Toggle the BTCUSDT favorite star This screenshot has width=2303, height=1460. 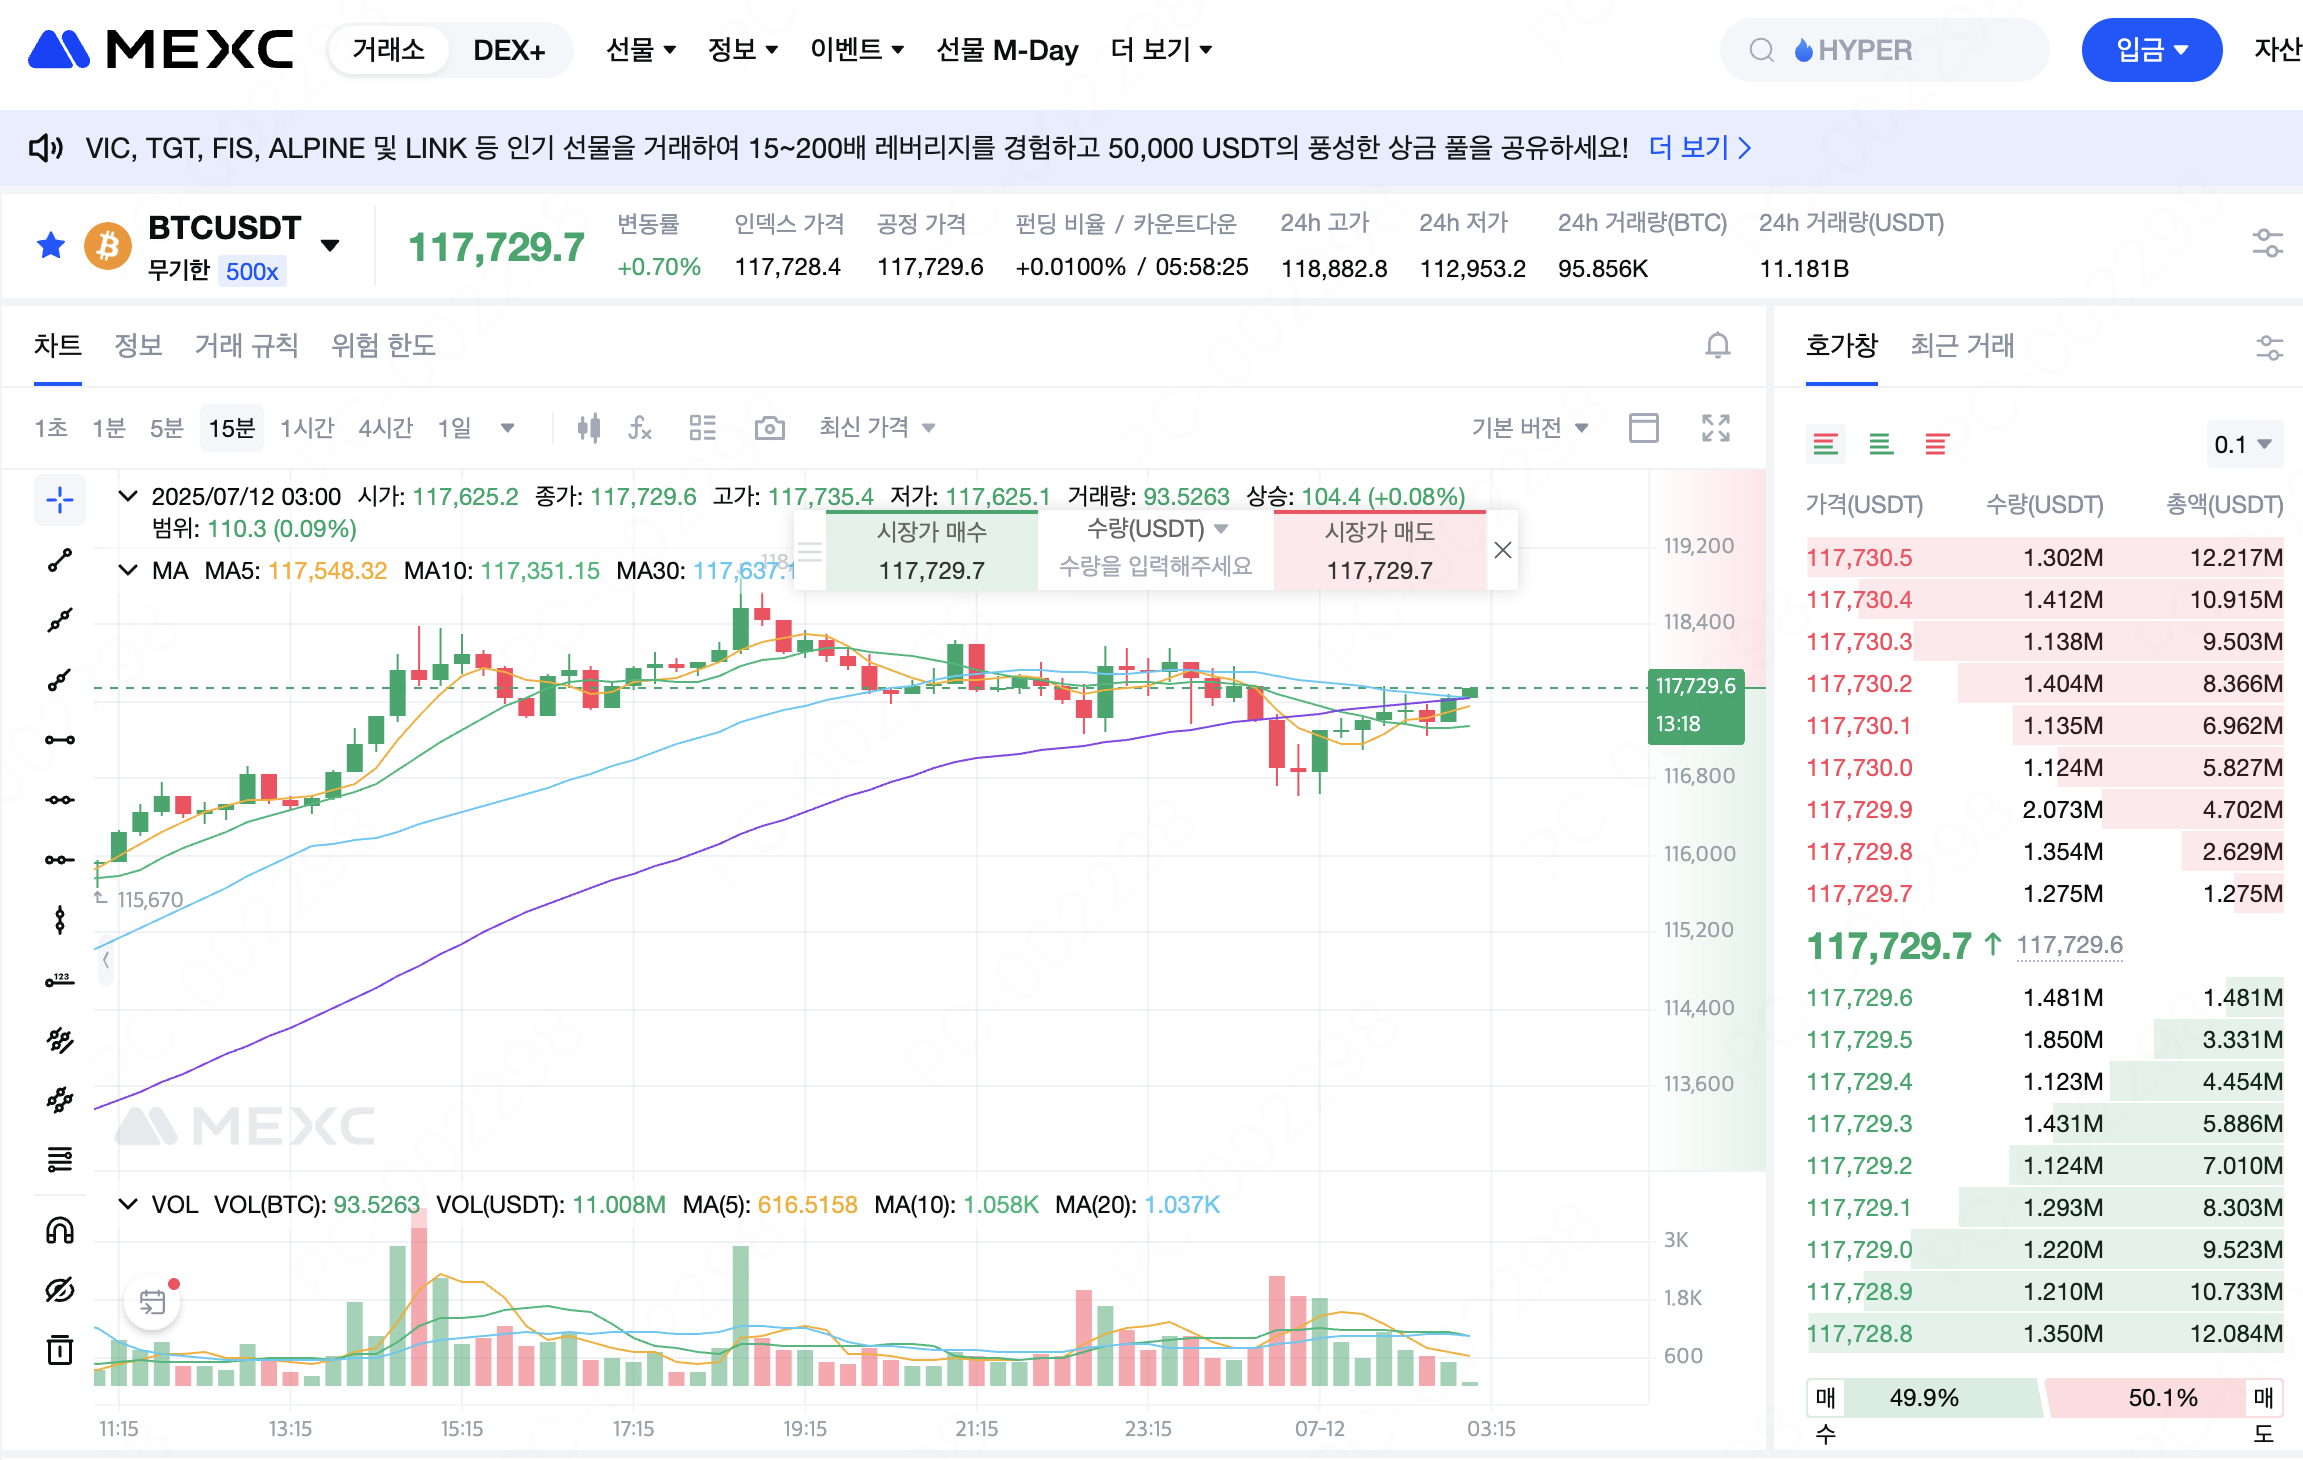[51, 245]
